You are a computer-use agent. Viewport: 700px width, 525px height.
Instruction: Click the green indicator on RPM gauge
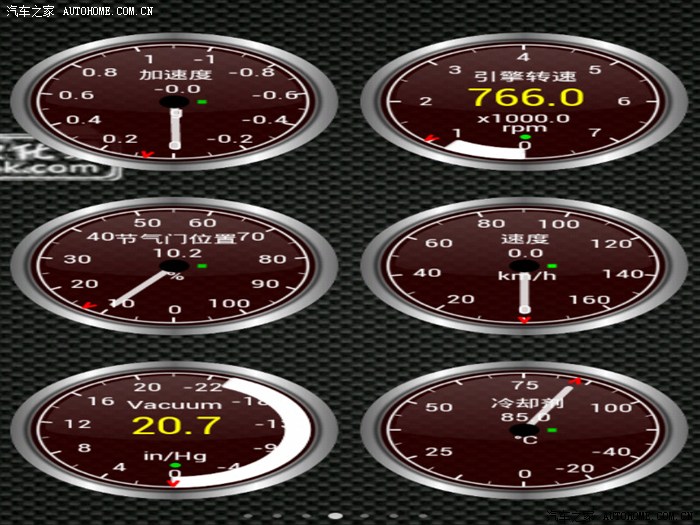pyautogui.click(x=525, y=136)
